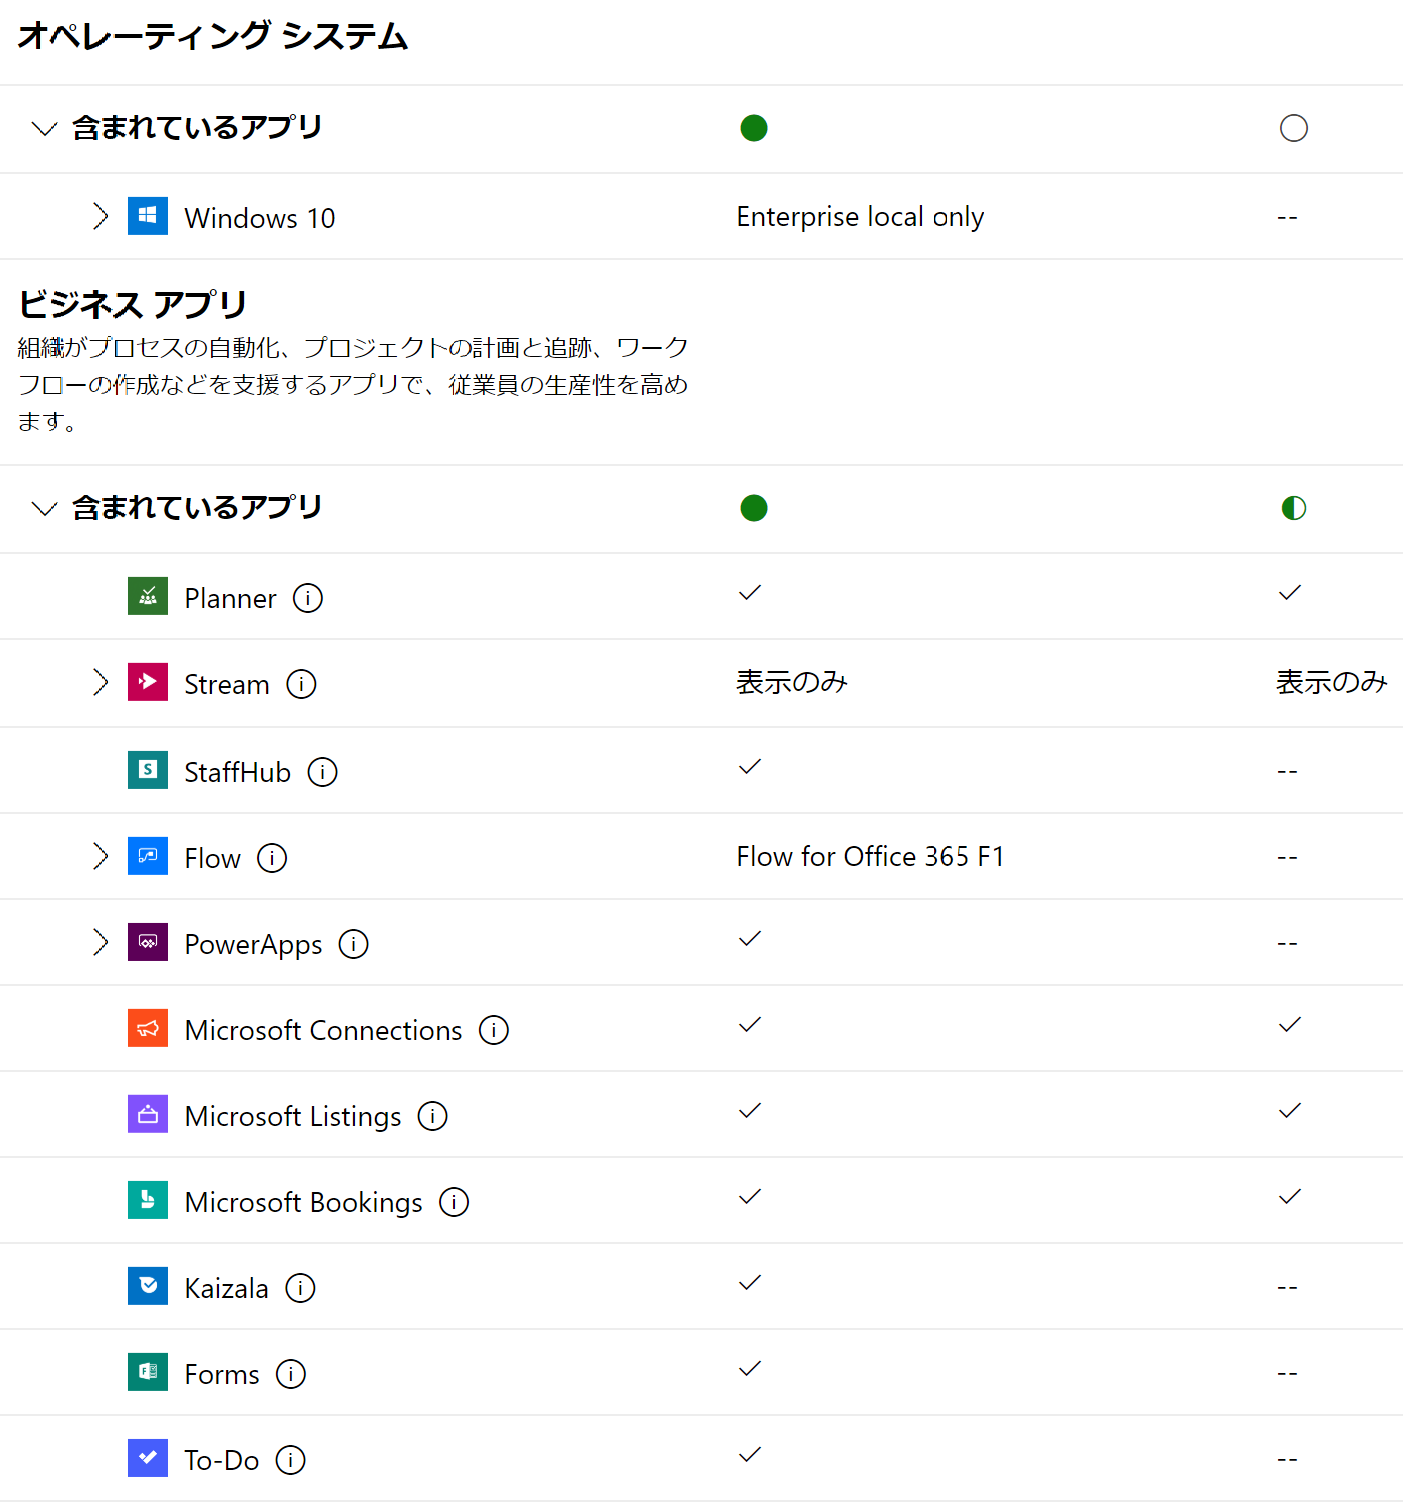Click the blue Flow app icon
This screenshot has width=1403, height=1508.
click(x=148, y=856)
